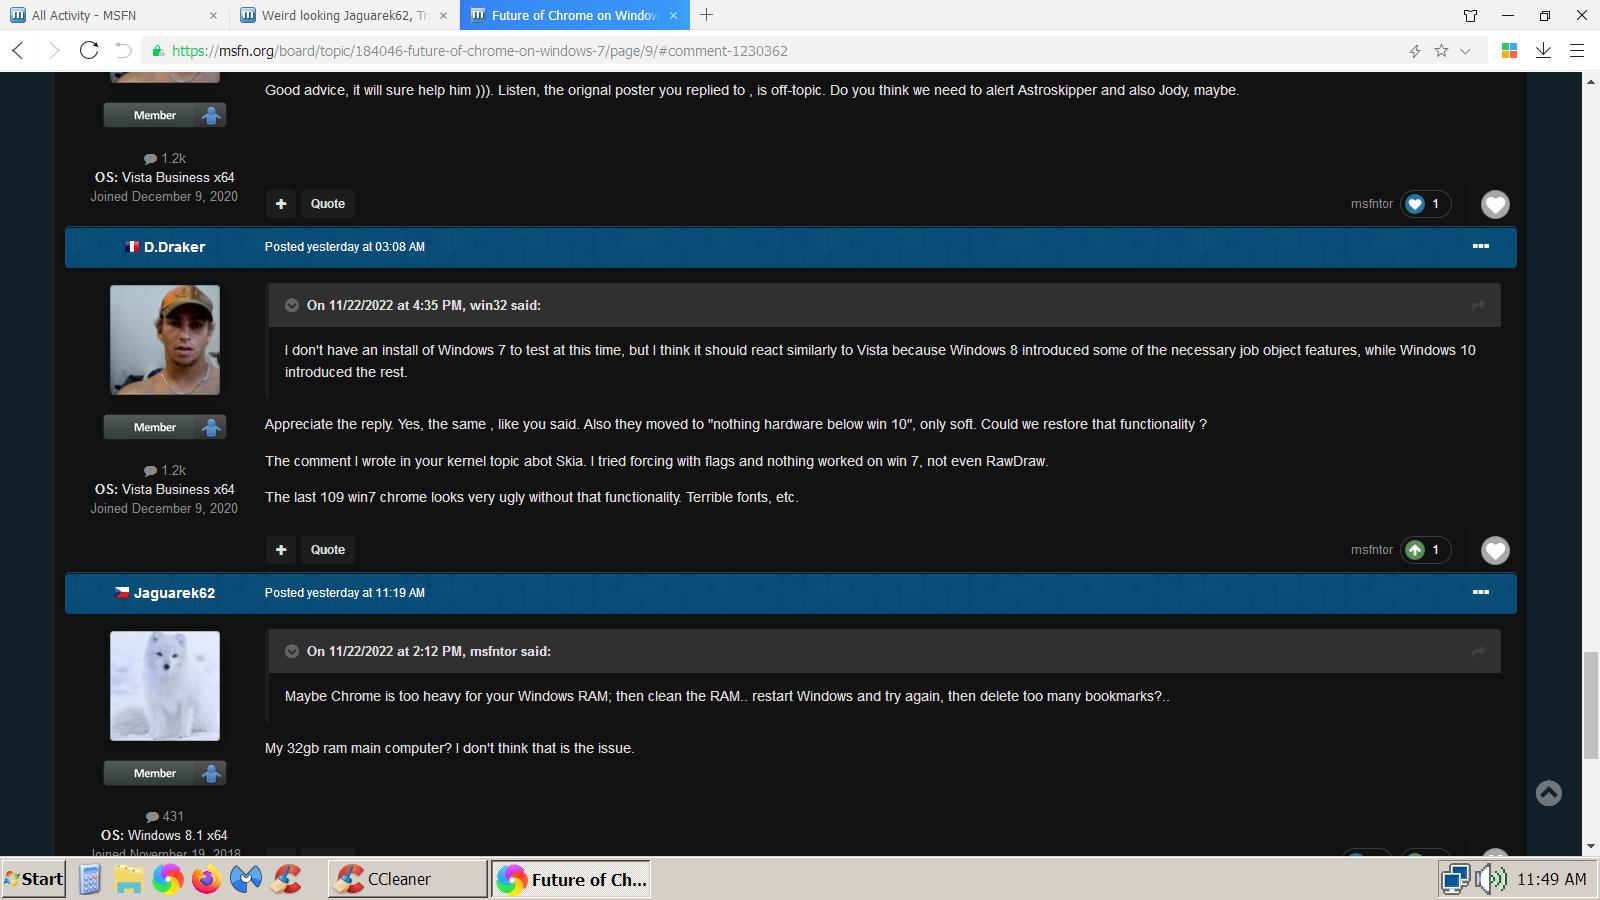Open D.Draker's profile name link
The image size is (1600, 900).
[x=174, y=247]
